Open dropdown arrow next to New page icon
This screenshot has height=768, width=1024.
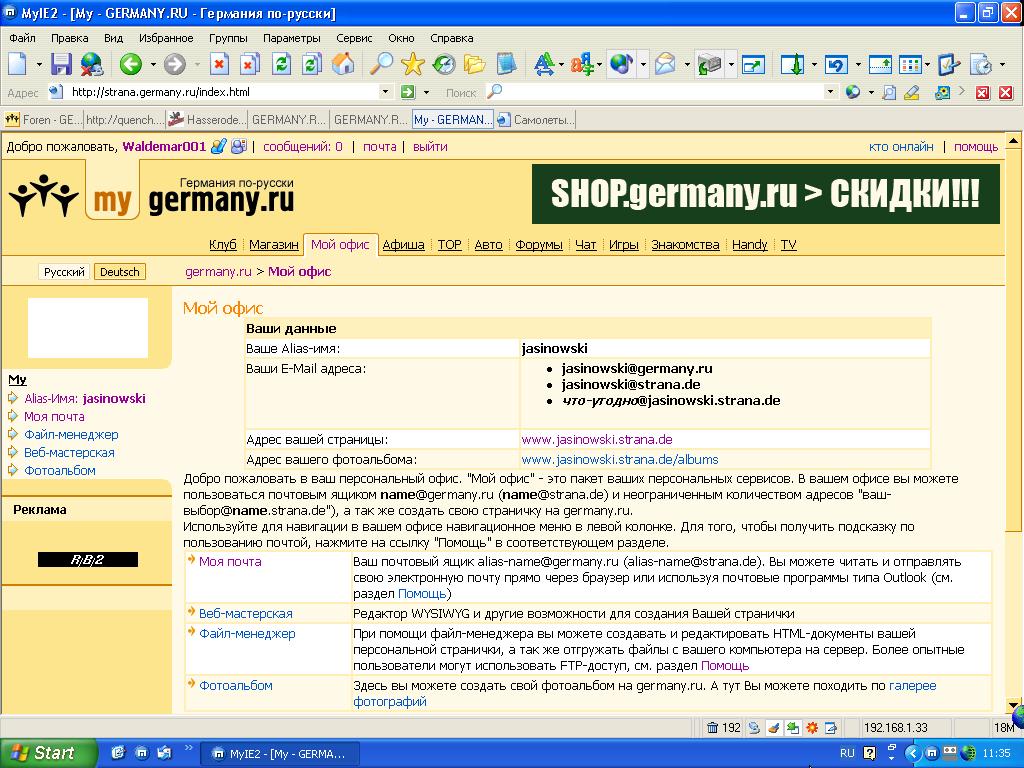click(39, 64)
